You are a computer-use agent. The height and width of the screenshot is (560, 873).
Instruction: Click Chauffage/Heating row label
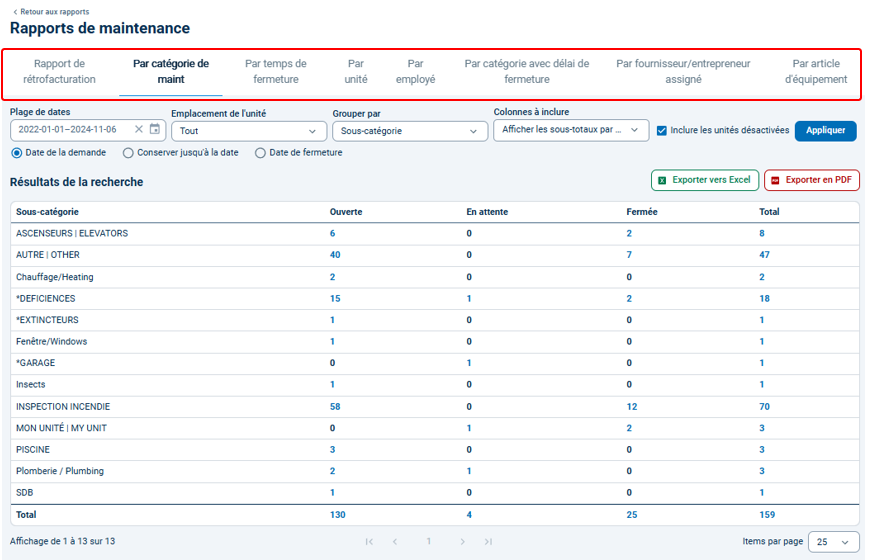(x=55, y=277)
